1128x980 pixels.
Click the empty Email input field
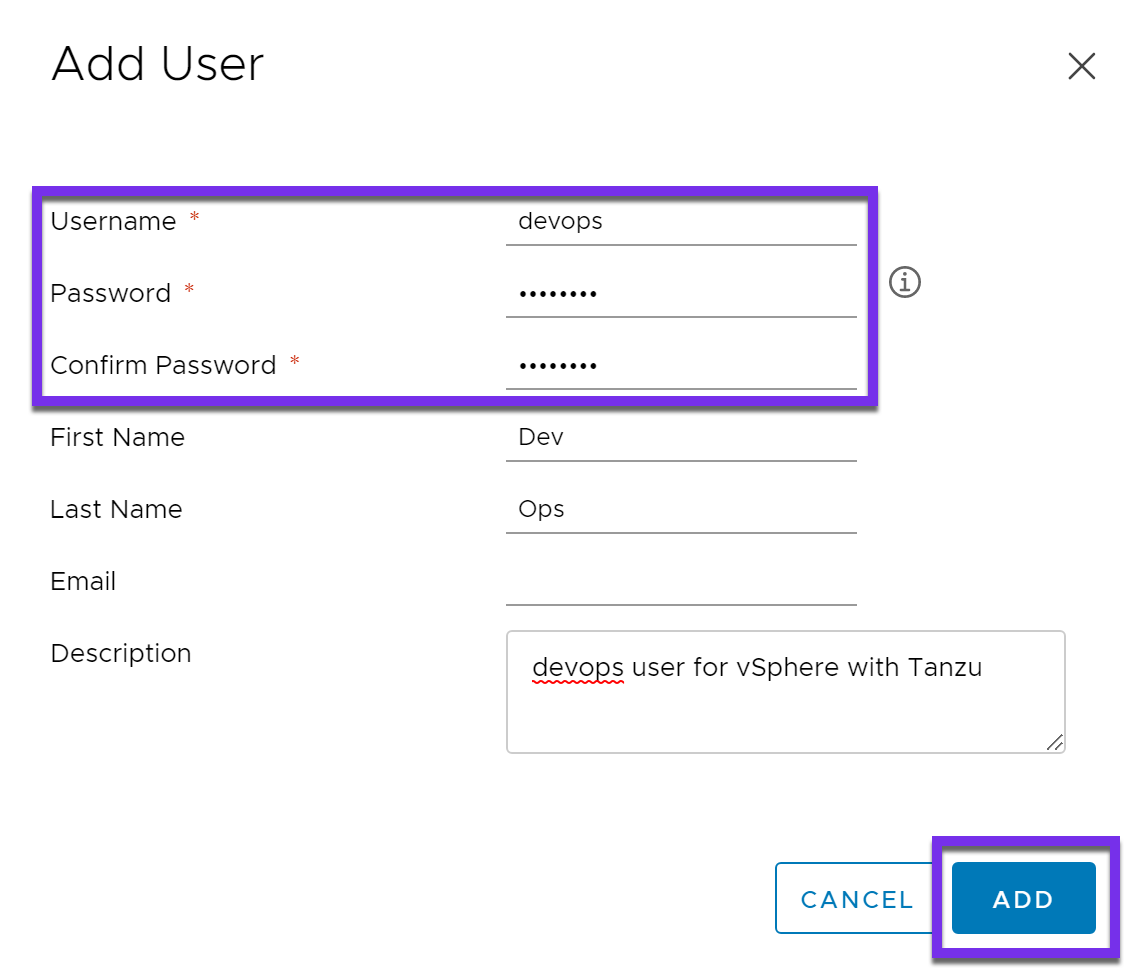(x=681, y=581)
